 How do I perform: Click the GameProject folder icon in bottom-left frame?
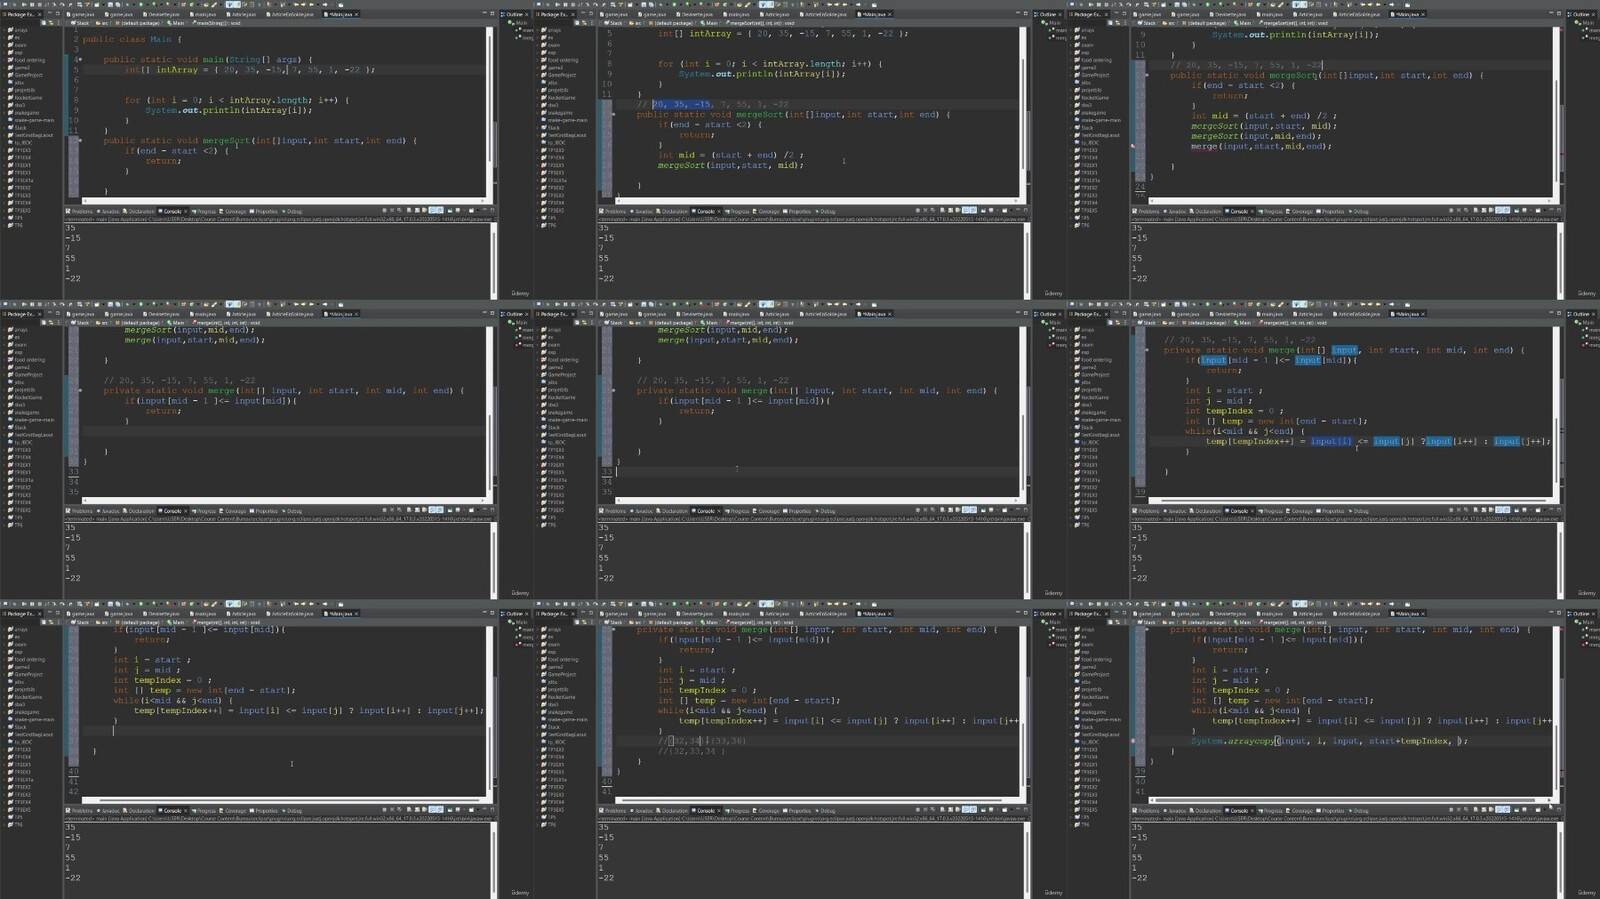click(10, 675)
